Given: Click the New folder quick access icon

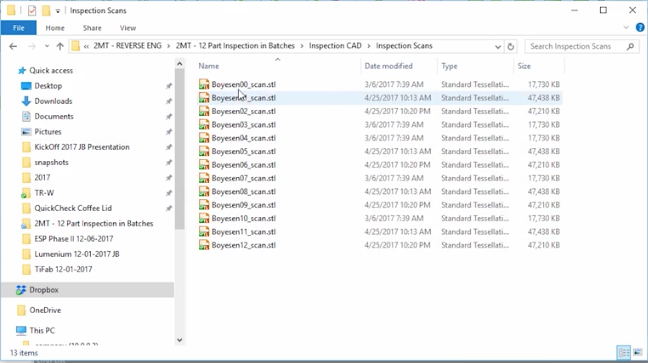Looking at the screenshot, I should click(46, 11).
